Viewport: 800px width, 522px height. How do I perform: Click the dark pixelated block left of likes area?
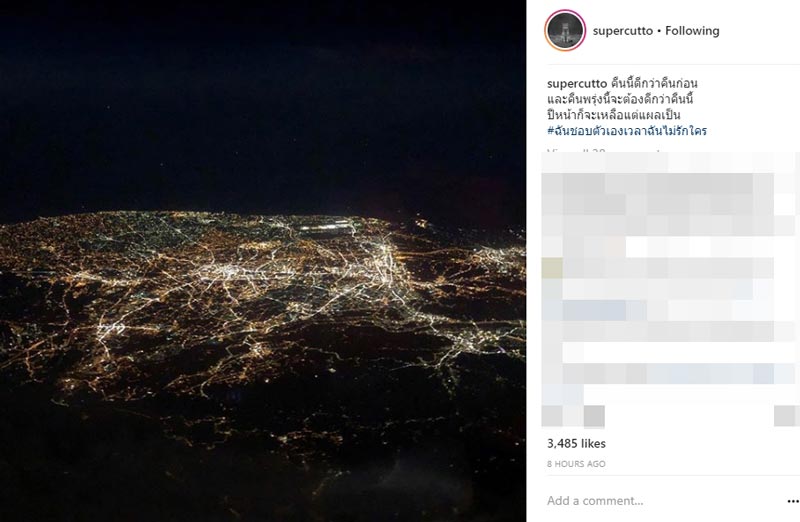594,416
